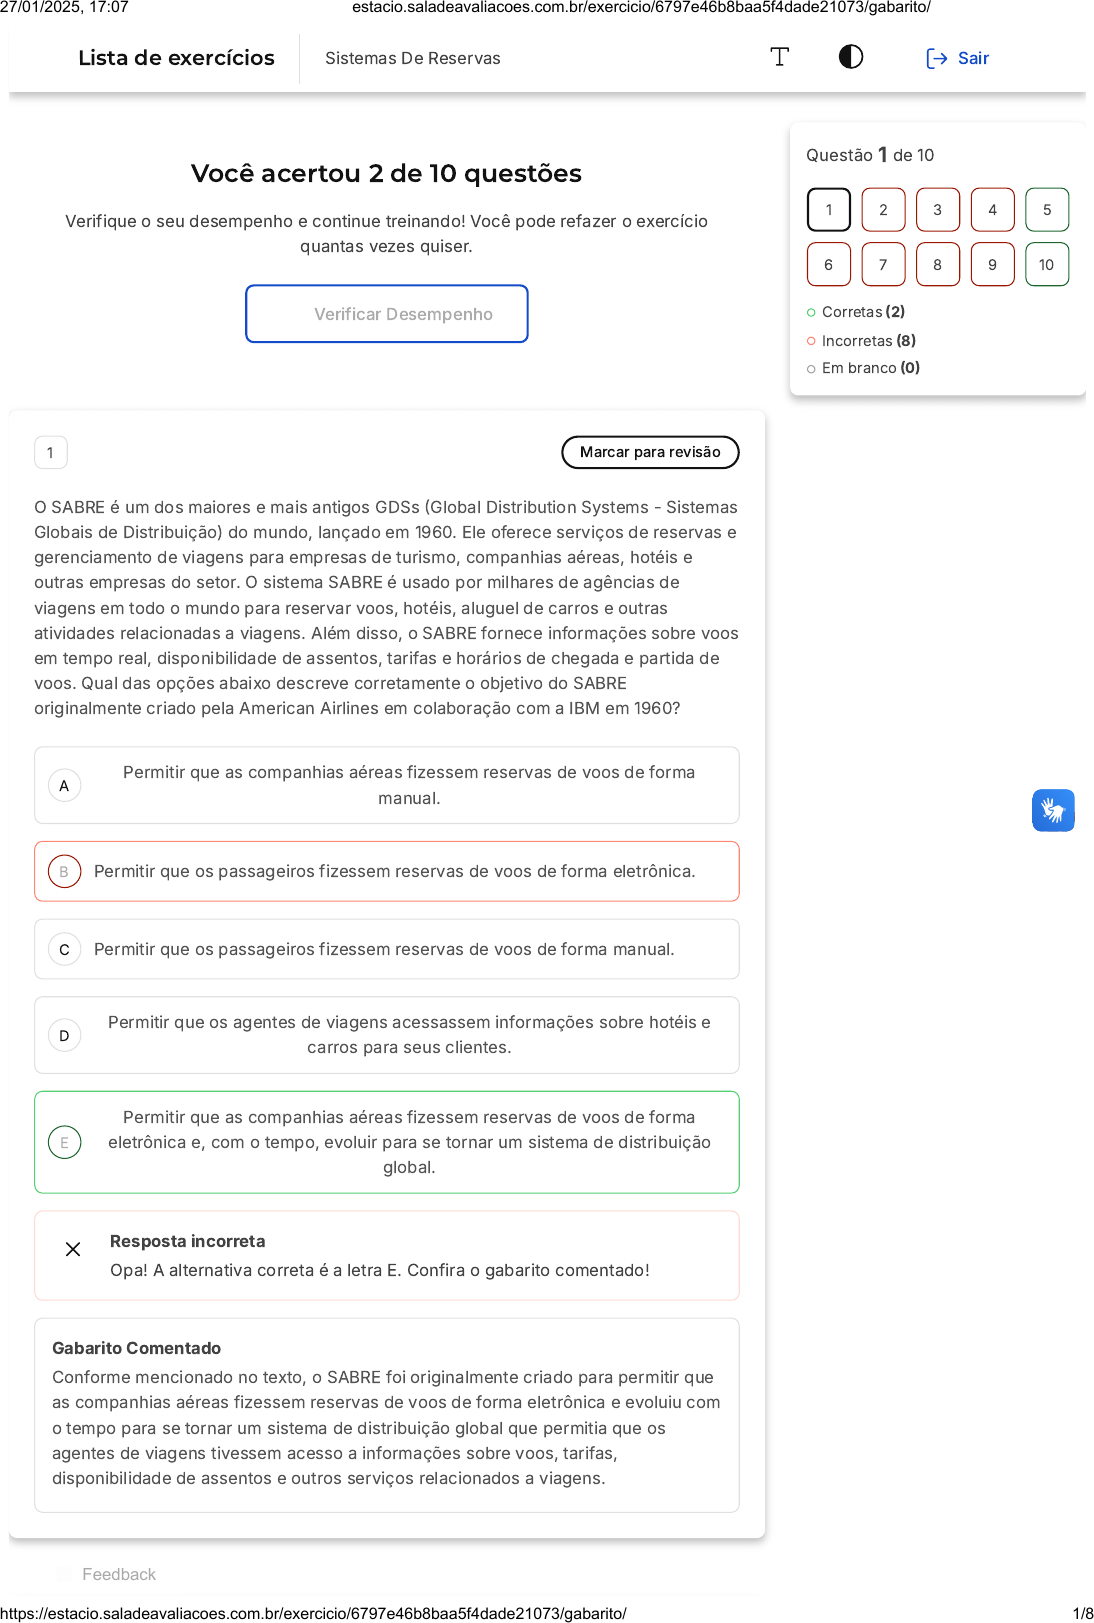Click the question number 1 badge
The height and width of the screenshot is (1623, 1094).
pos(51,453)
